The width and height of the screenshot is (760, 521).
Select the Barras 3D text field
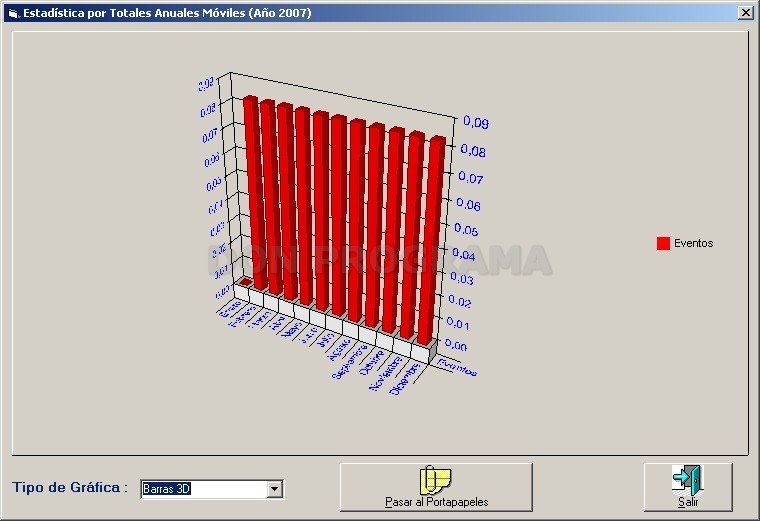tap(204, 489)
